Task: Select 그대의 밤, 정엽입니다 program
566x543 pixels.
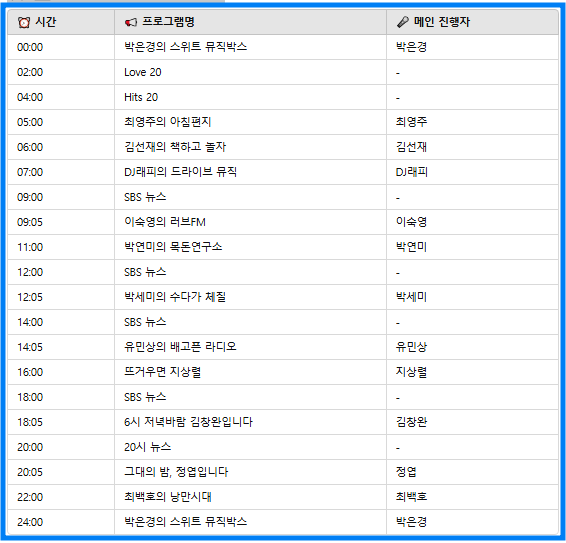Action: point(176,472)
